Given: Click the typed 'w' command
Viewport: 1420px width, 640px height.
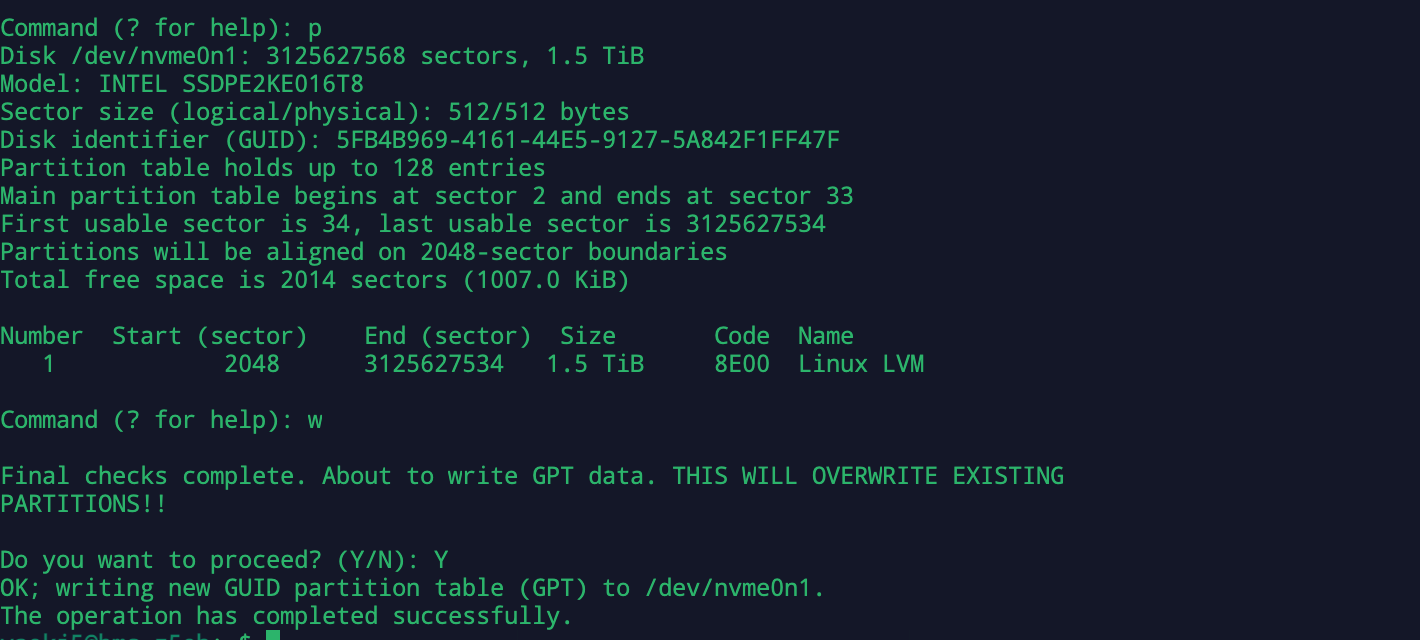Looking at the screenshot, I should click(x=315, y=420).
